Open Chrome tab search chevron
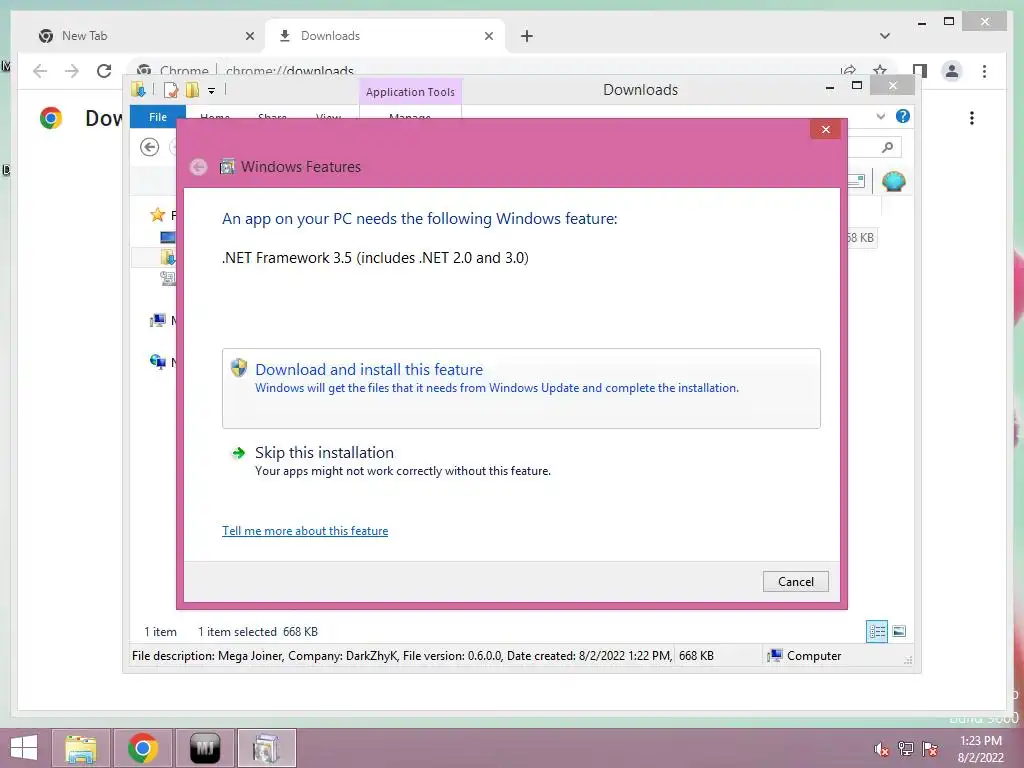This screenshot has width=1024, height=768. [885, 37]
